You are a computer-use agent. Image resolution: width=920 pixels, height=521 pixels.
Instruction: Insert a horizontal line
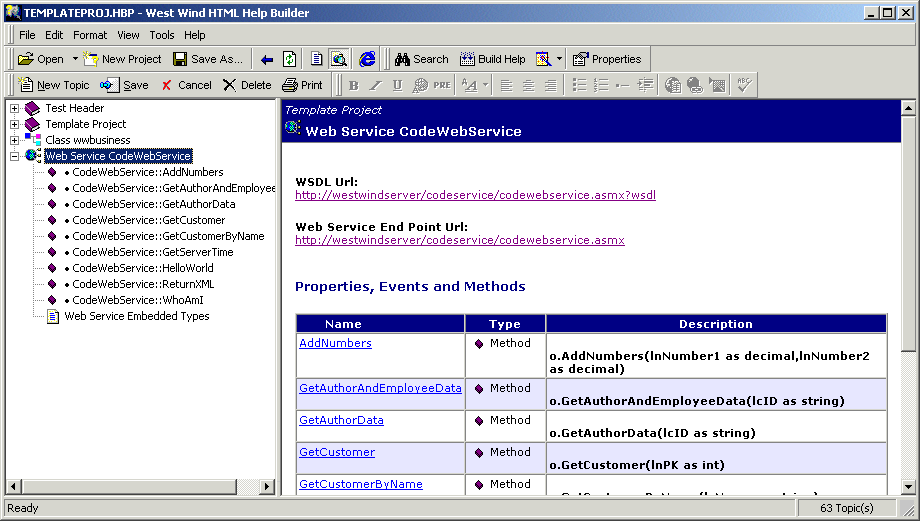623,86
